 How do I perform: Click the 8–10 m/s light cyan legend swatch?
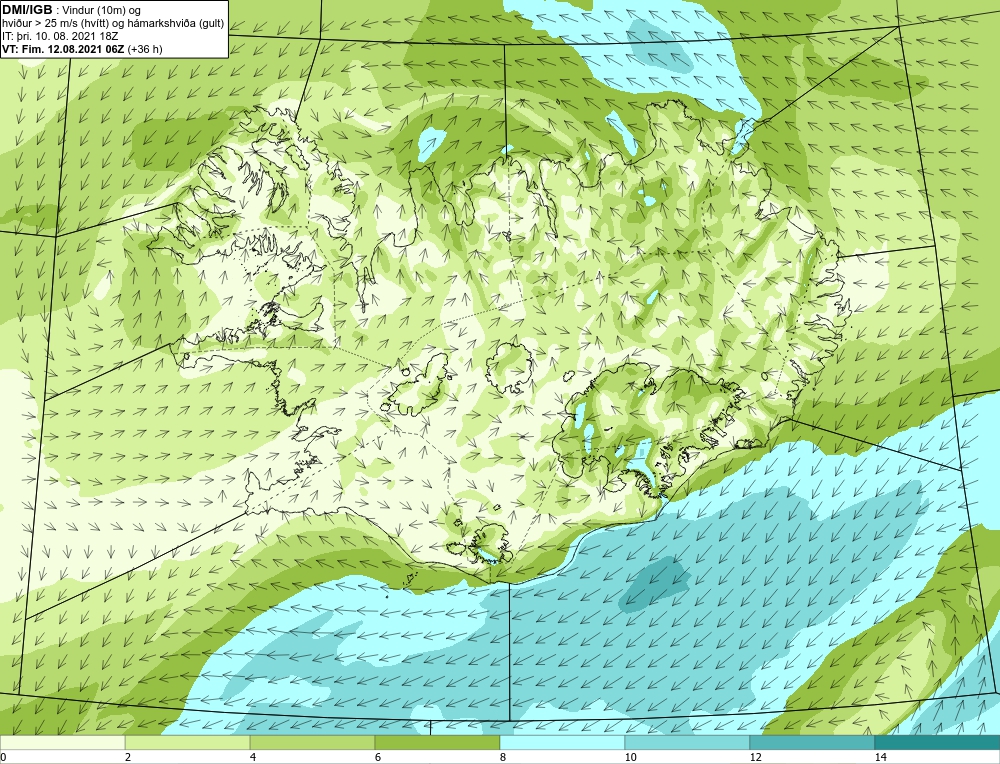pos(562,742)
